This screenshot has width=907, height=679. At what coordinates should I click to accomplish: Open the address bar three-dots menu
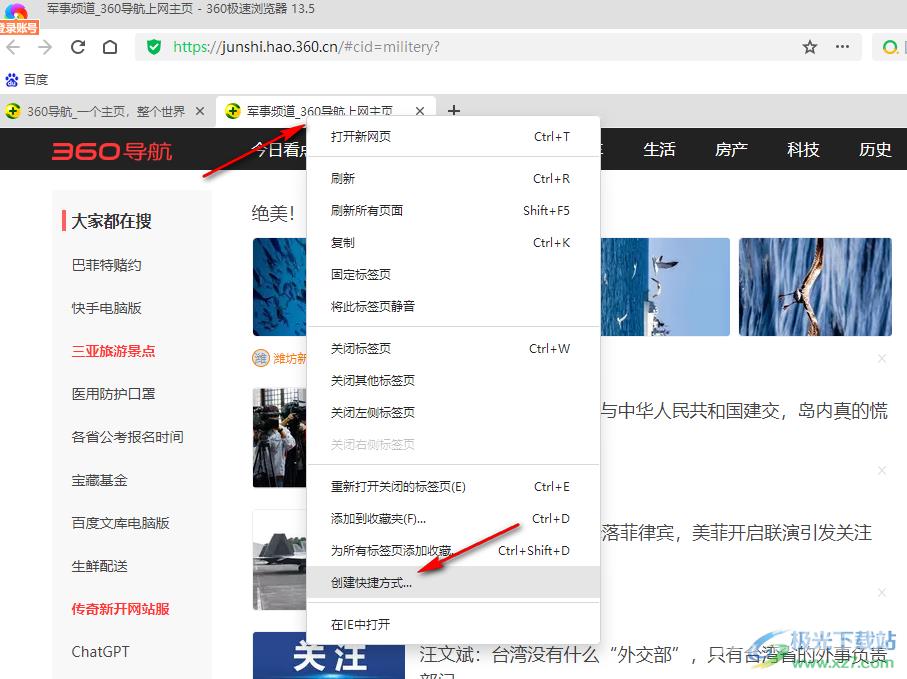[x=842, y=46]
